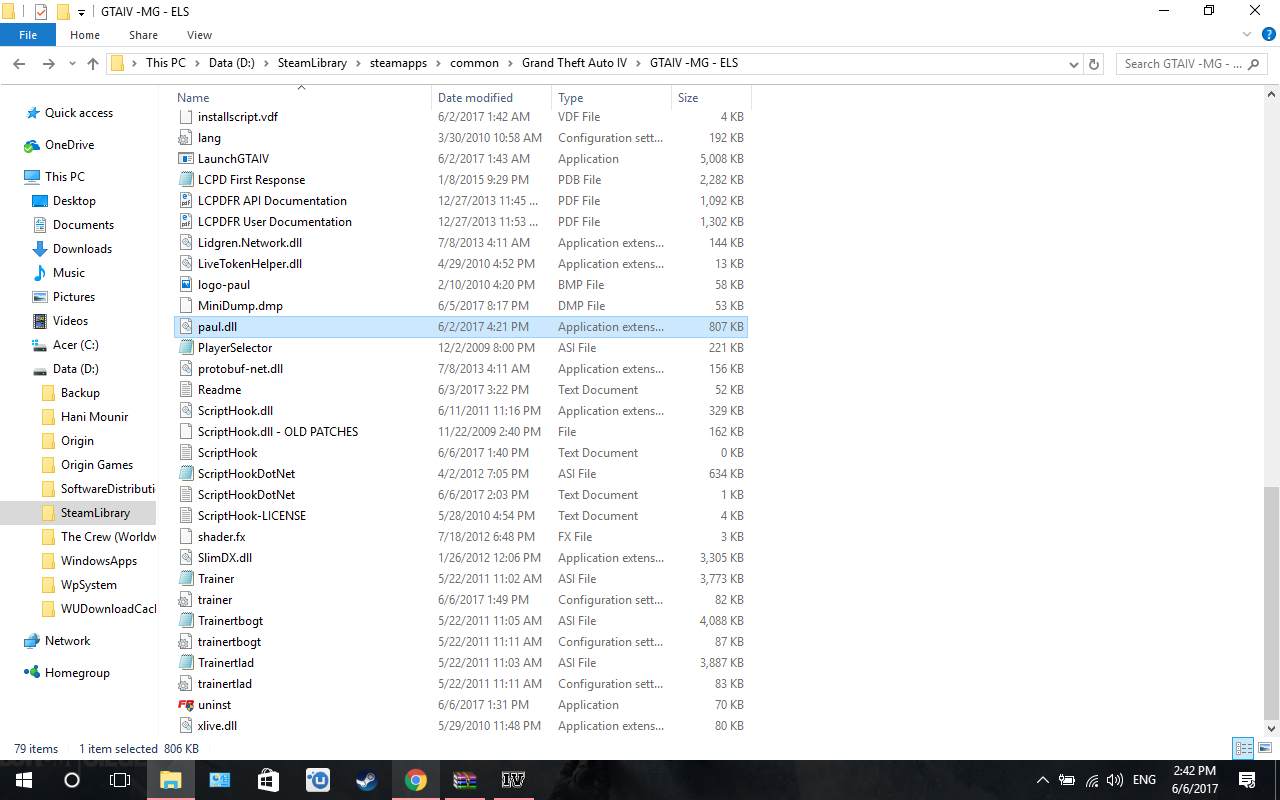Select the LaunchGTAIV application icon
Viewport: 1280px width, 800px height.
click(185, 159)
